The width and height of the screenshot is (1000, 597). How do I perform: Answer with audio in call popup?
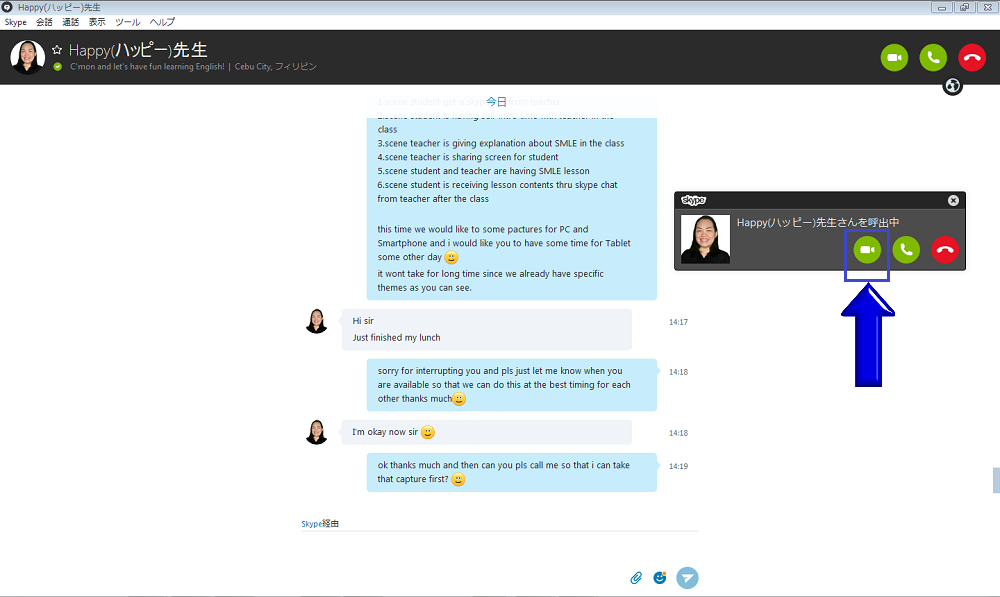(x=906, y=249)
